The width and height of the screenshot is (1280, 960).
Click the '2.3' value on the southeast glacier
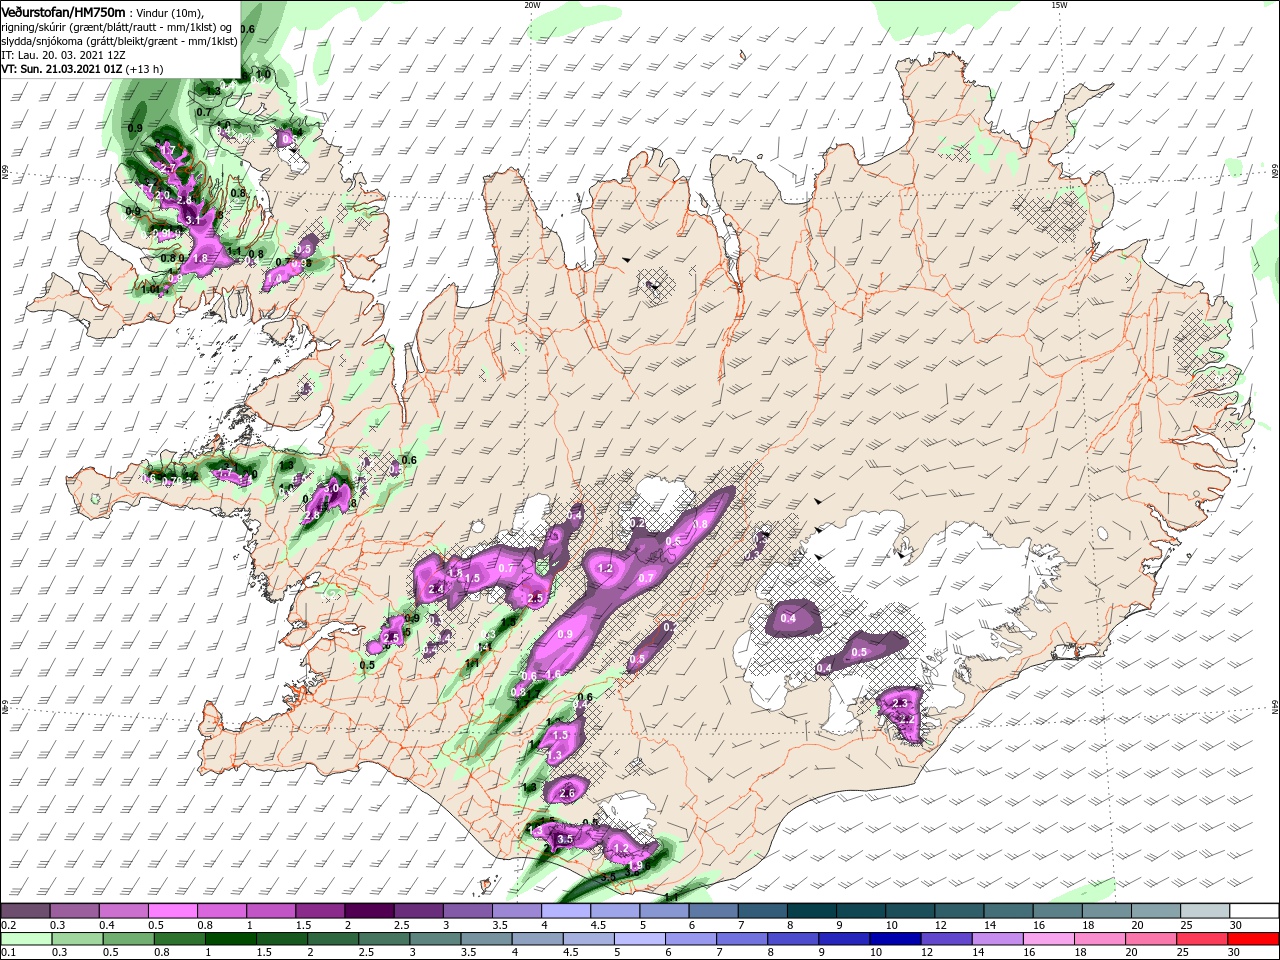click(x=899, y=704)
